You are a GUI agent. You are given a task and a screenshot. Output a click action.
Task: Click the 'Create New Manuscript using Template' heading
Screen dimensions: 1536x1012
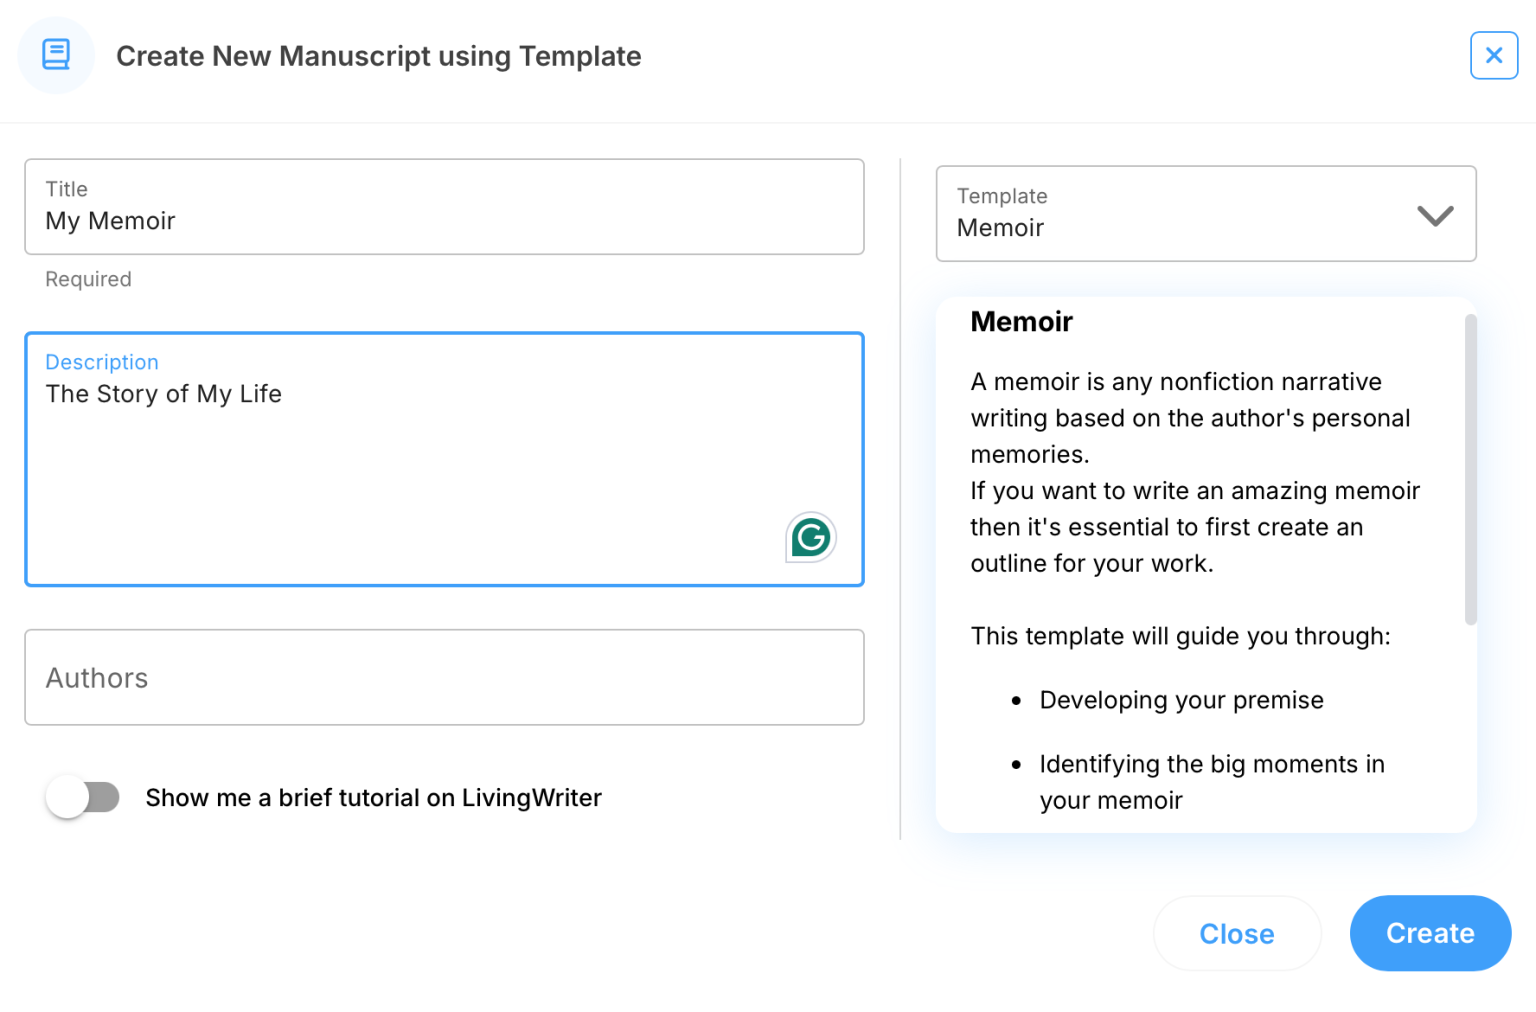point(378,56)
